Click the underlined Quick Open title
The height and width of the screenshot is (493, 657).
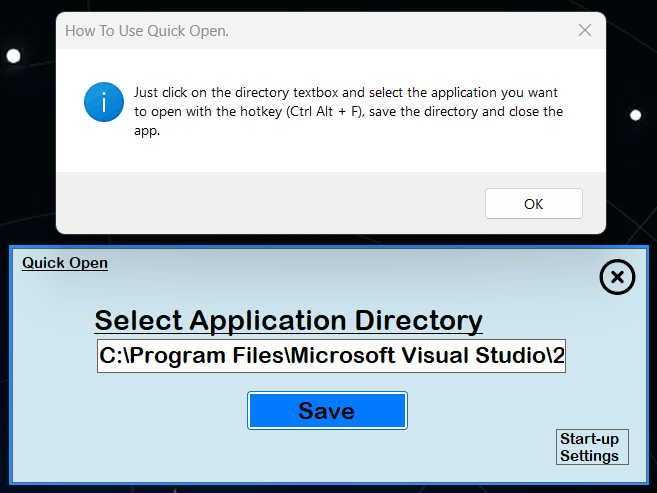tap(65, 263)
